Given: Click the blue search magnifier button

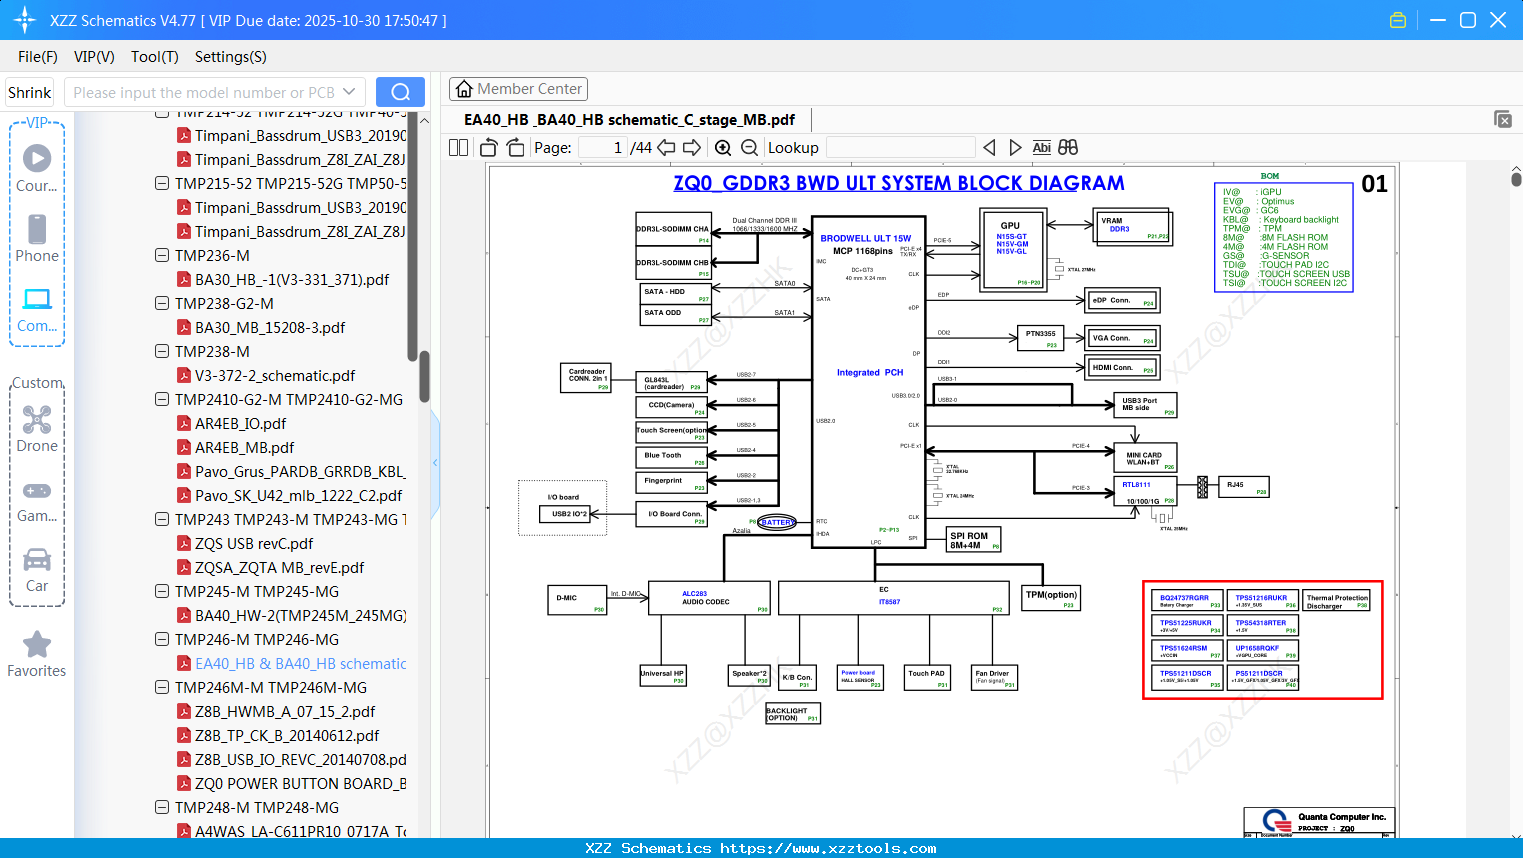Looking at the screenshot, I should coord(400,92).
